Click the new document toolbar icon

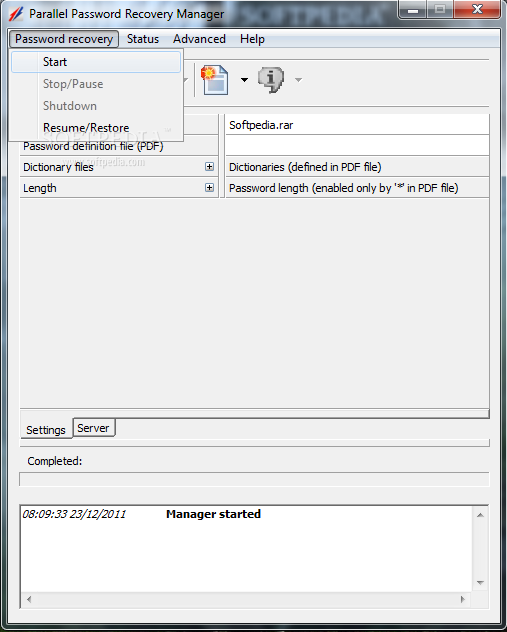coord(215,80)
